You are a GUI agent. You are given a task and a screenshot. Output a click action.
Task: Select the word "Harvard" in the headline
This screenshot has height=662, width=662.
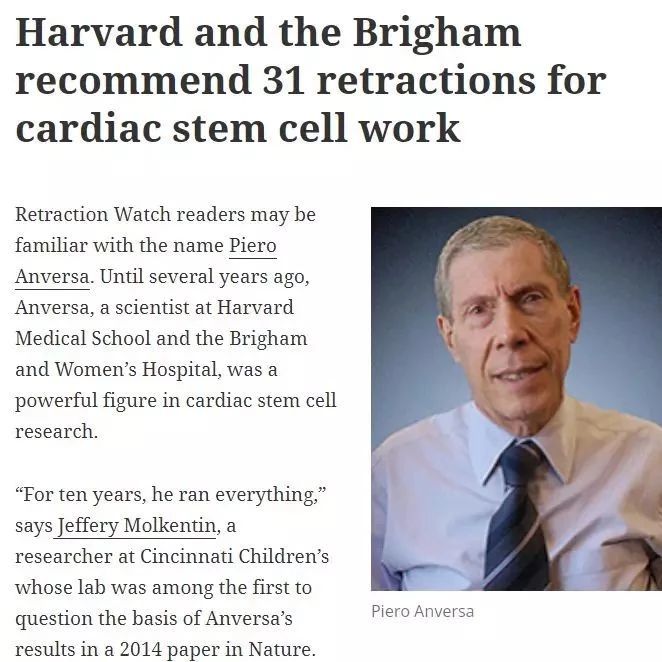pos(99,33)
